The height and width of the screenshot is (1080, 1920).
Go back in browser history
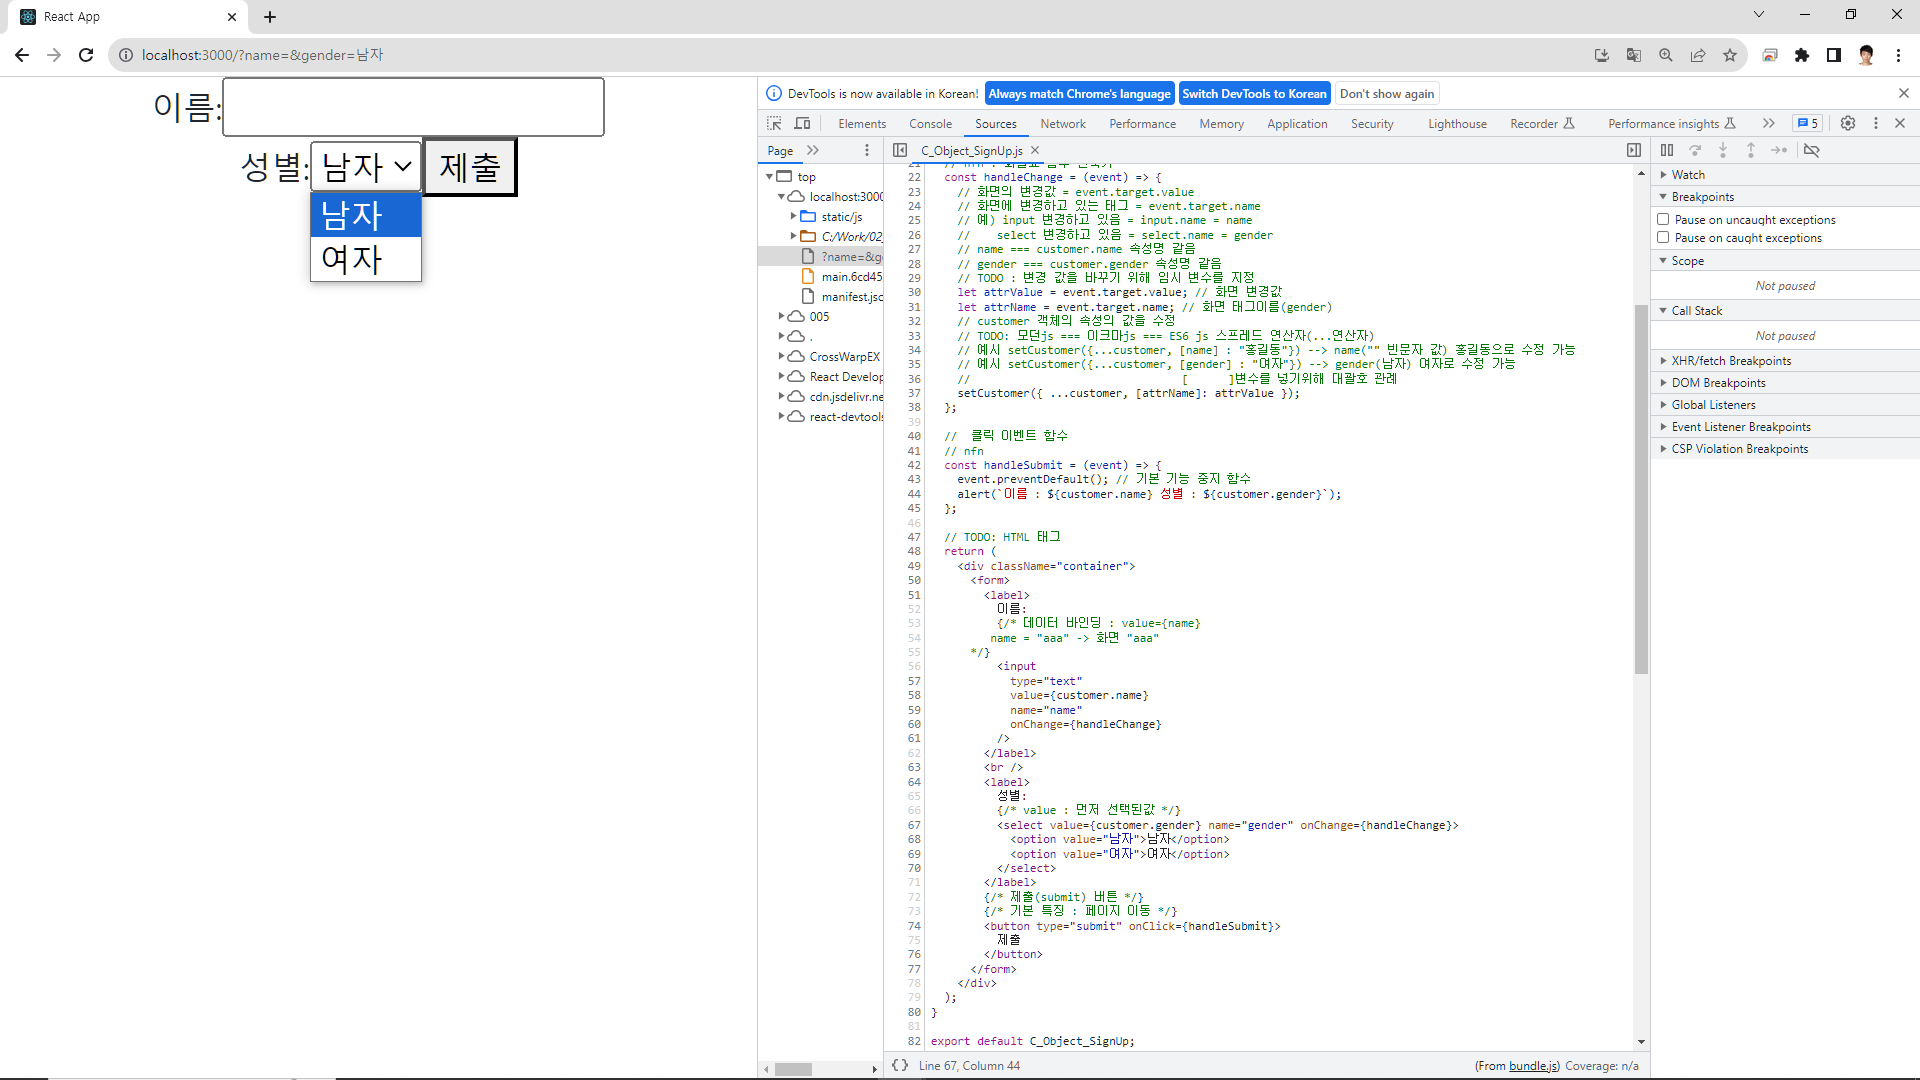(x=22, y=55)
